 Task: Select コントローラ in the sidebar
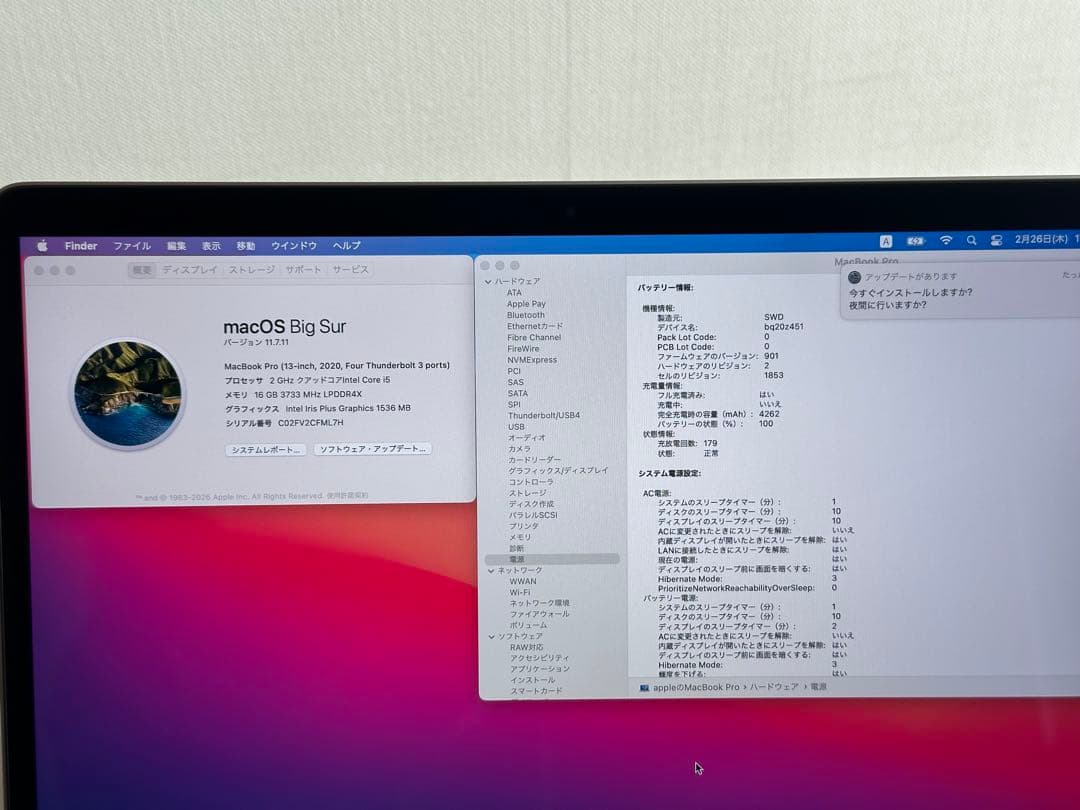(530, 482)
